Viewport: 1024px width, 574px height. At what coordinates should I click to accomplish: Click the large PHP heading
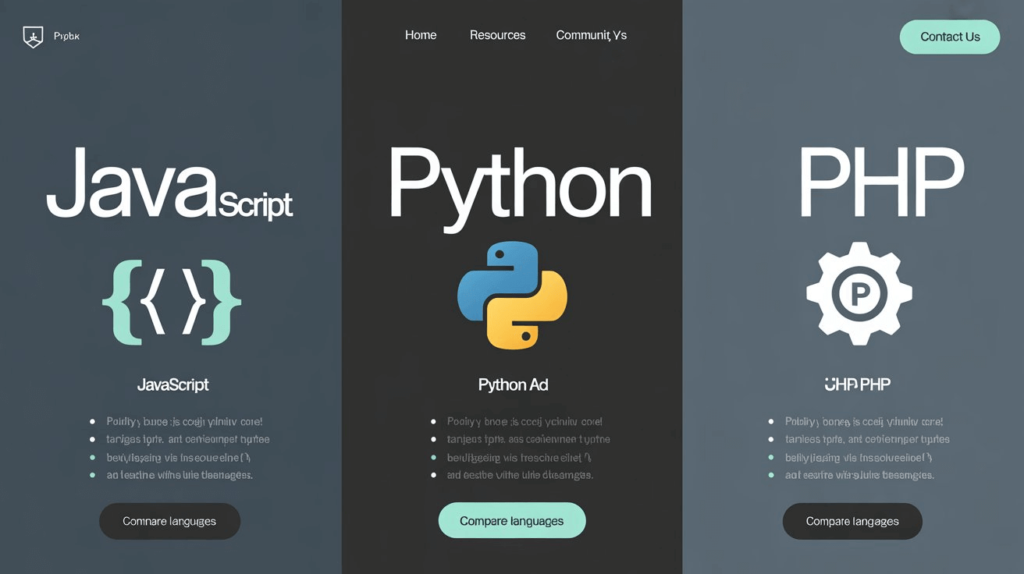click(881, 182)
